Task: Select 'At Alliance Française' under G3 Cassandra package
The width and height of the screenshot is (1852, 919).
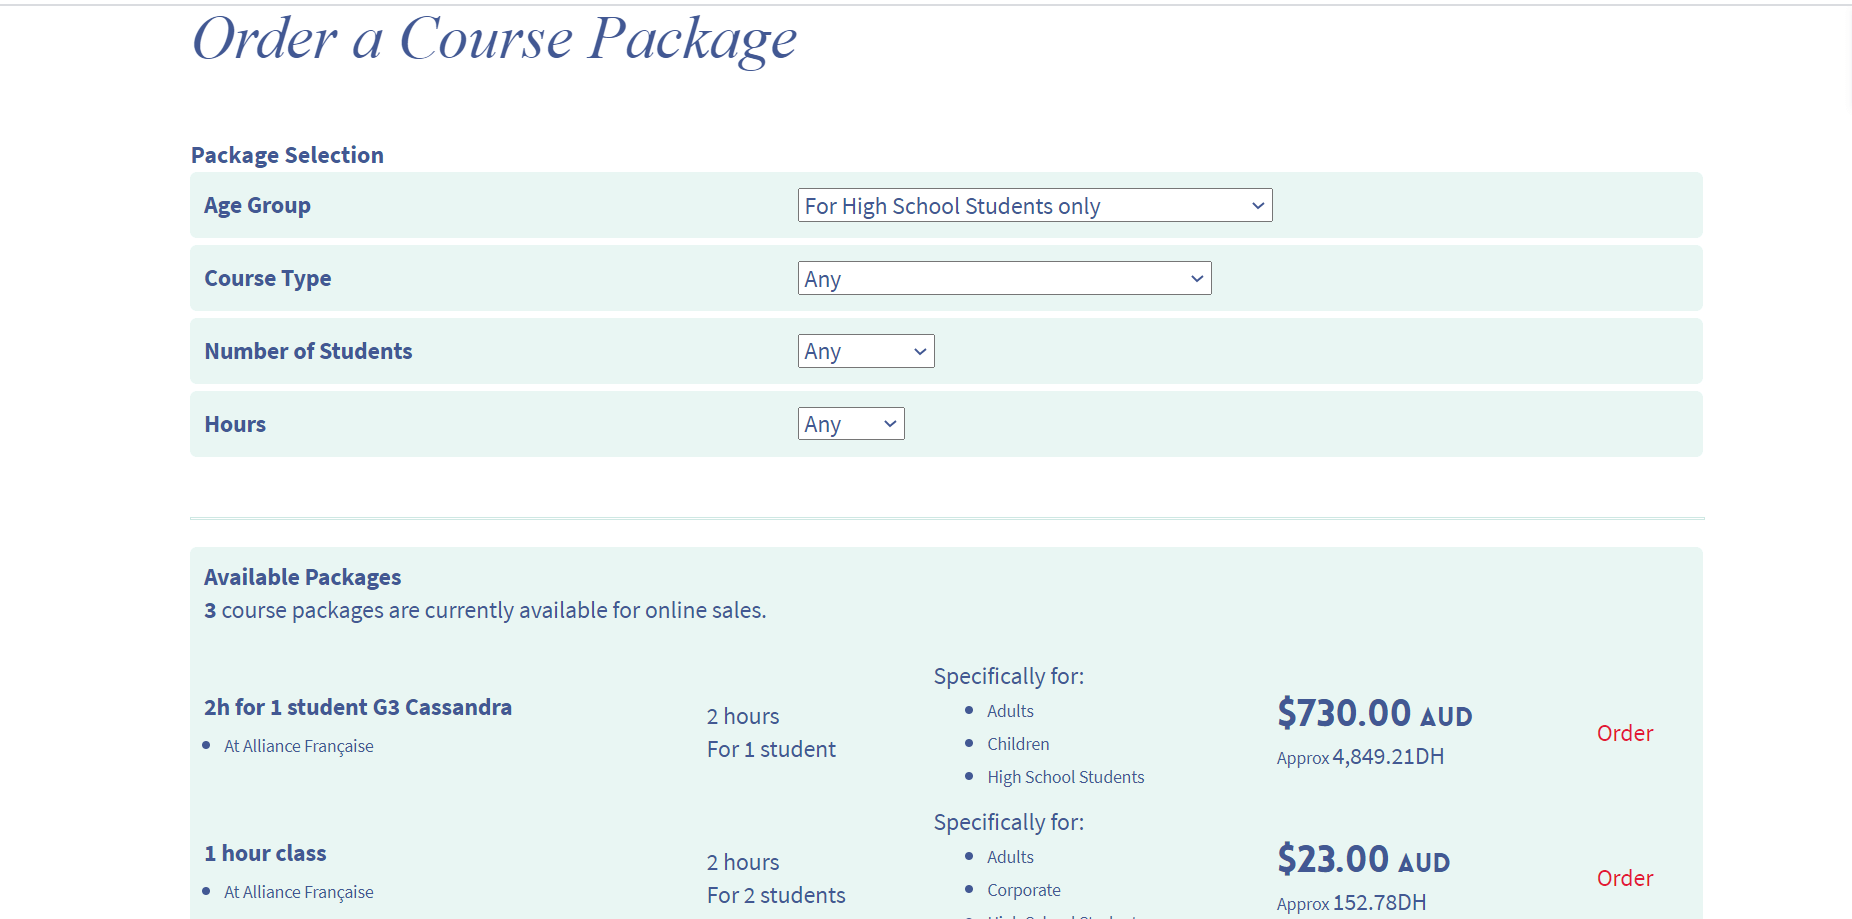Action: point(298,746)
